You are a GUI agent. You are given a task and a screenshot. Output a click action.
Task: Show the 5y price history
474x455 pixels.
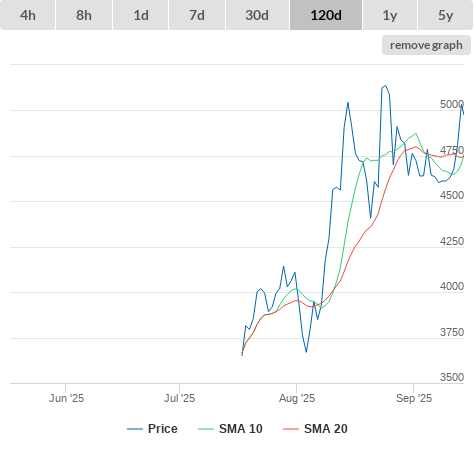pyautogui.click(x=445, y=15)
